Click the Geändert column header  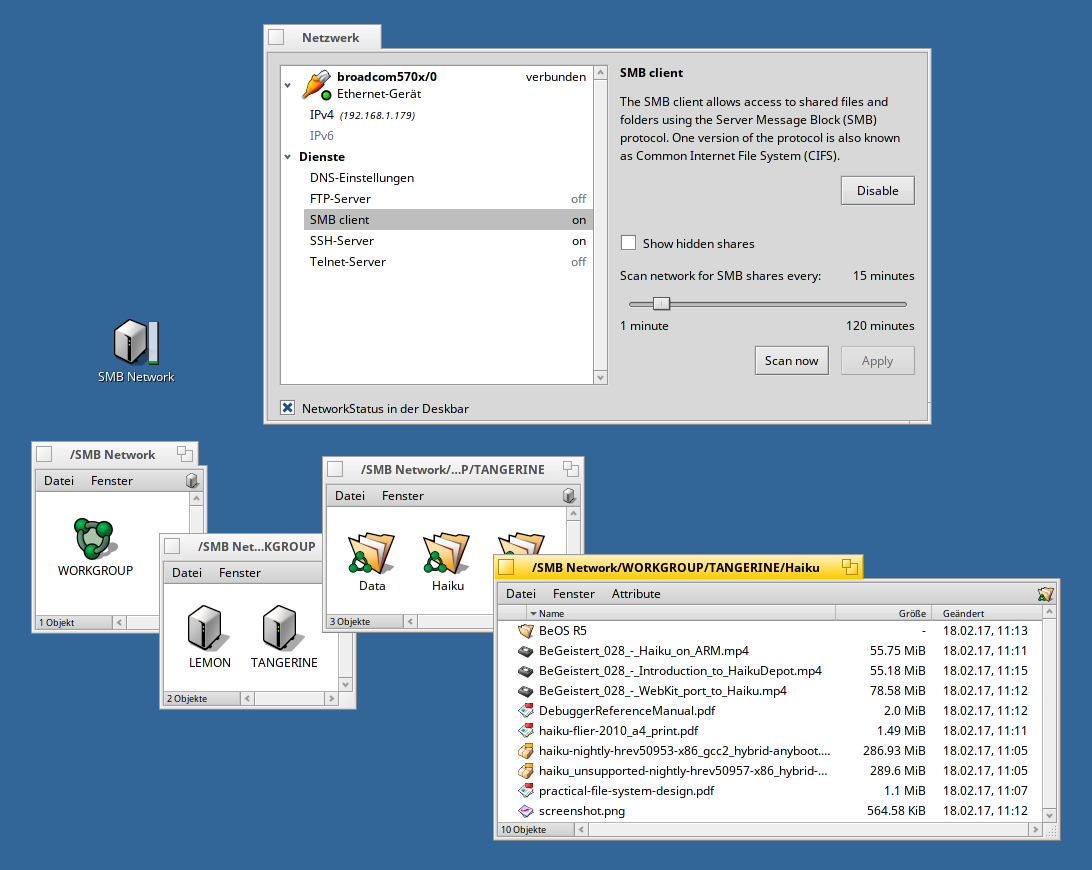pos(987,613)
